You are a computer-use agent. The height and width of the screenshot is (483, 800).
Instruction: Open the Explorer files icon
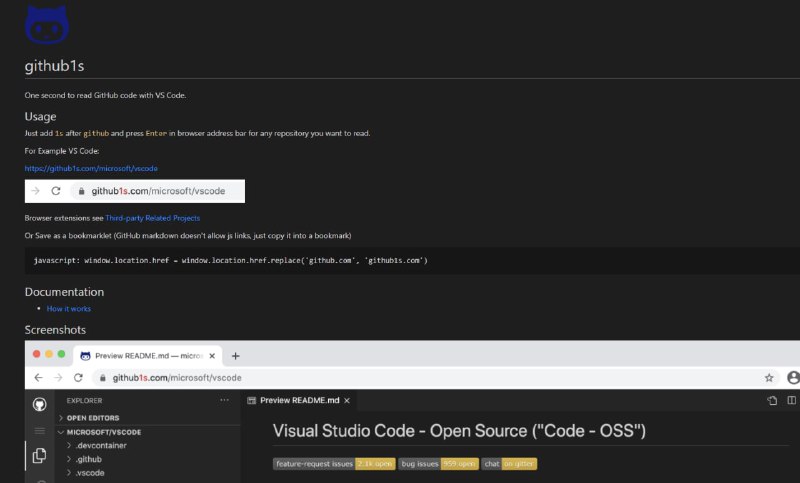tap(40, 455)
